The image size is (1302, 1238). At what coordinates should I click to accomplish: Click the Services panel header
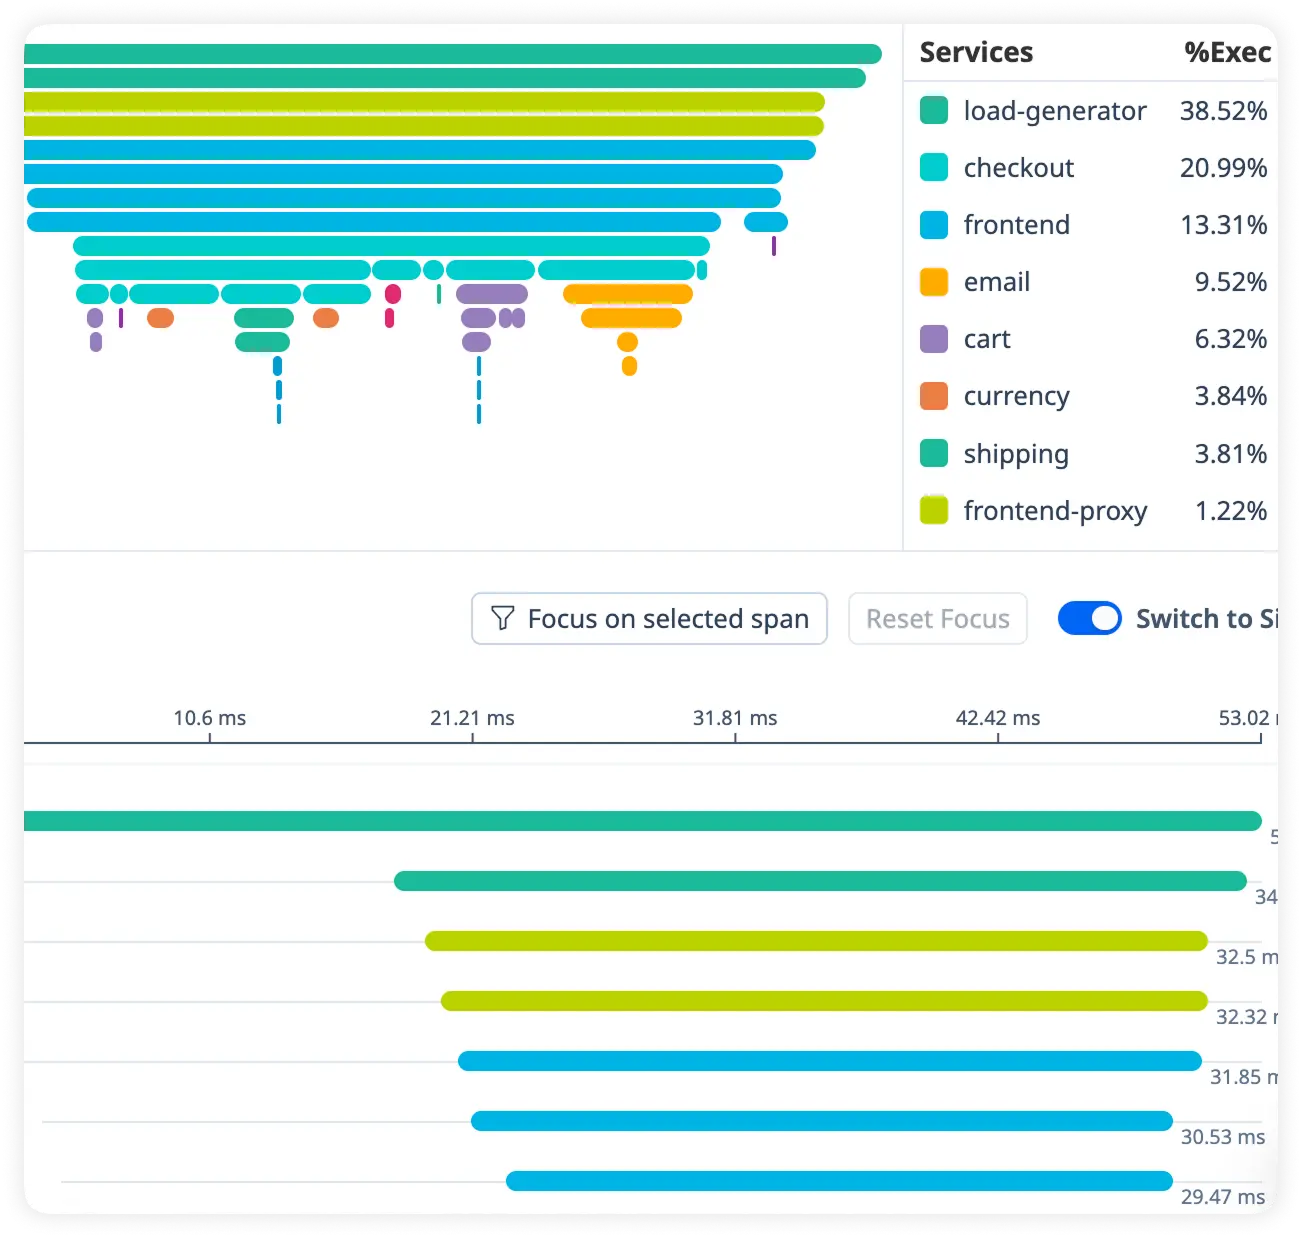point(976,52)
